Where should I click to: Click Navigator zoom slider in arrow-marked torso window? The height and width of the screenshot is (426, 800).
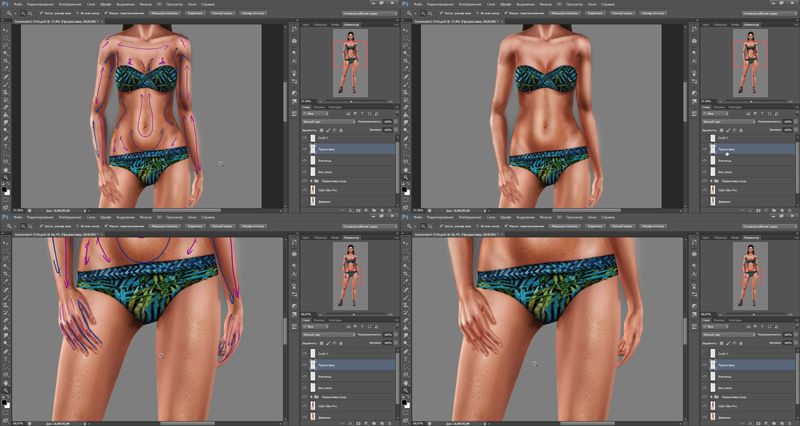click(x=354, y=102)
